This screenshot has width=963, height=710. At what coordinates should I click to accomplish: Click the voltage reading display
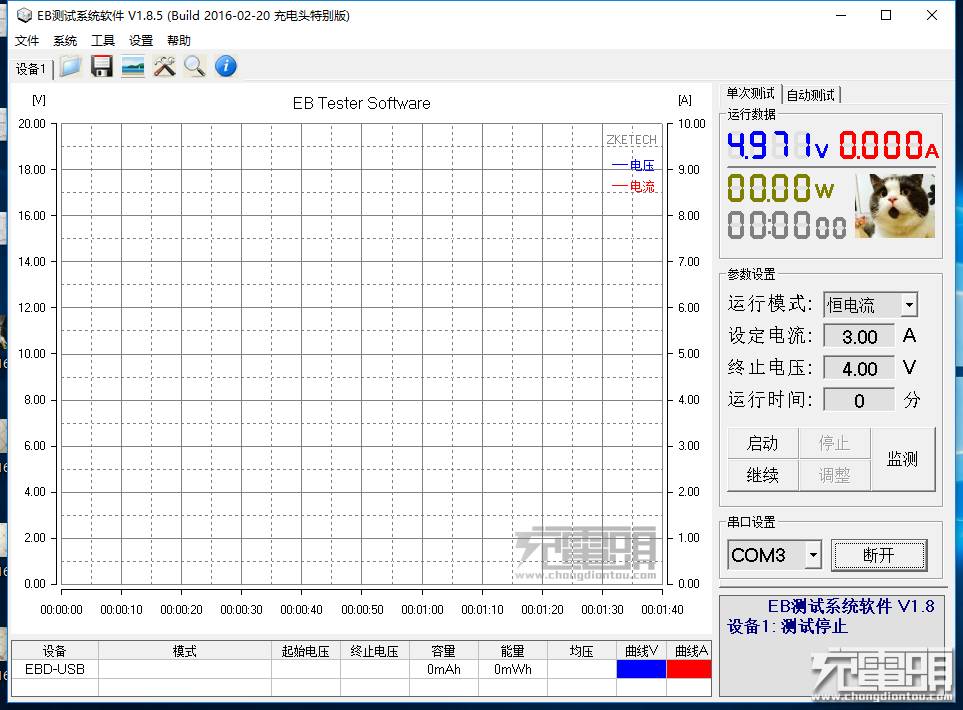click(777, 146)
